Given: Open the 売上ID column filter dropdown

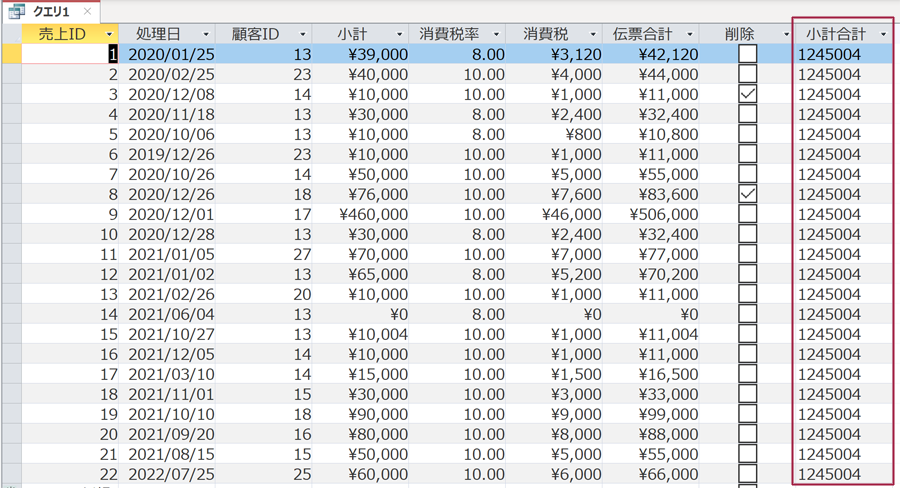Looking at the screenshot, I should [x=109, y=35].
